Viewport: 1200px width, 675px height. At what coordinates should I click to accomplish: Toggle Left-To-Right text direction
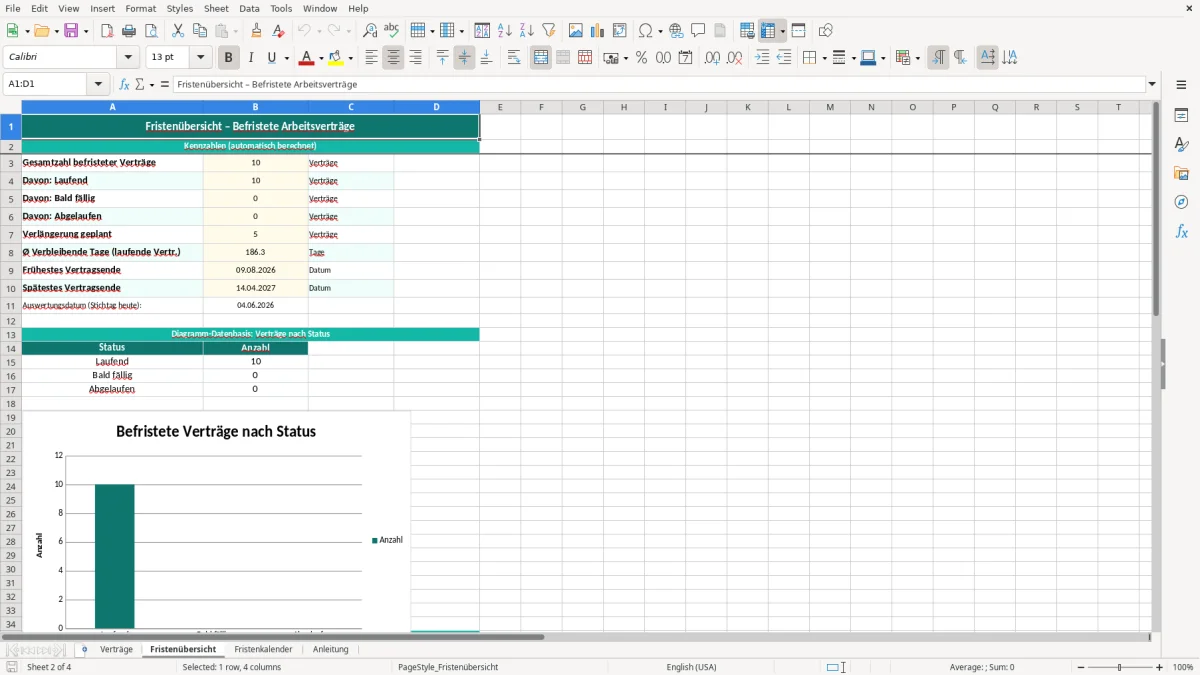pos(938,58)
